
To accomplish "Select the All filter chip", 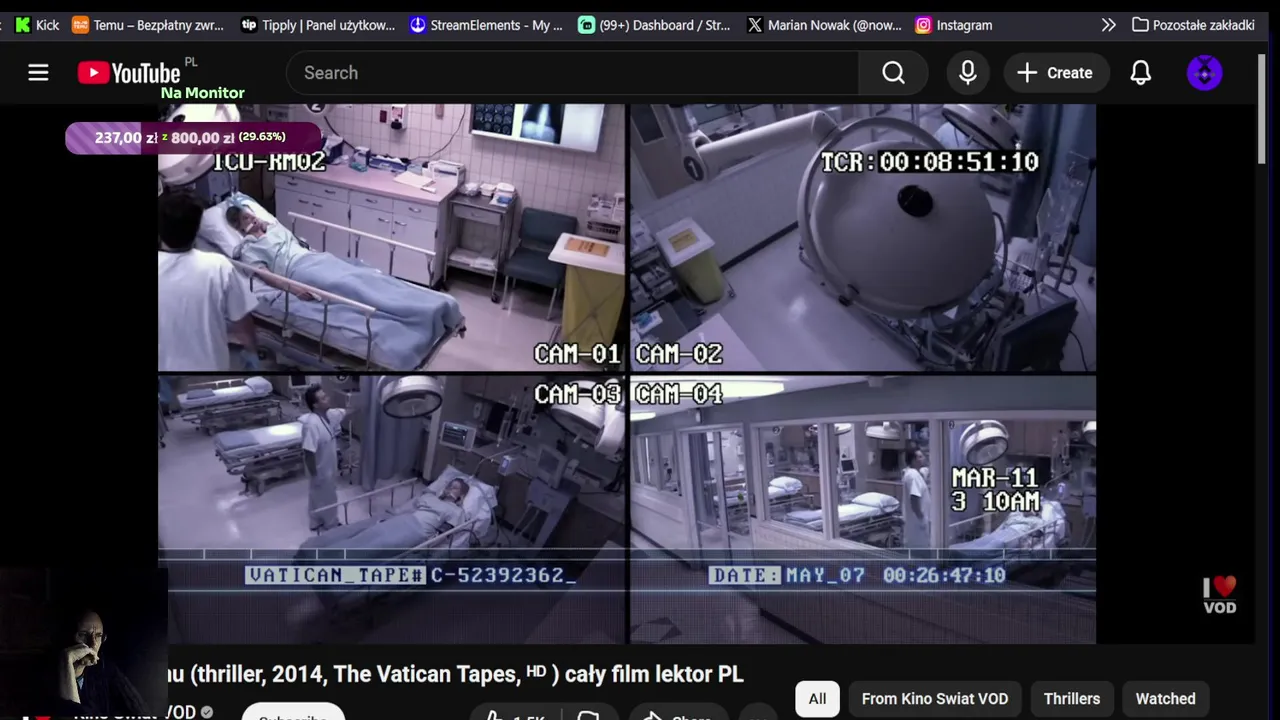I will point(817,699).
